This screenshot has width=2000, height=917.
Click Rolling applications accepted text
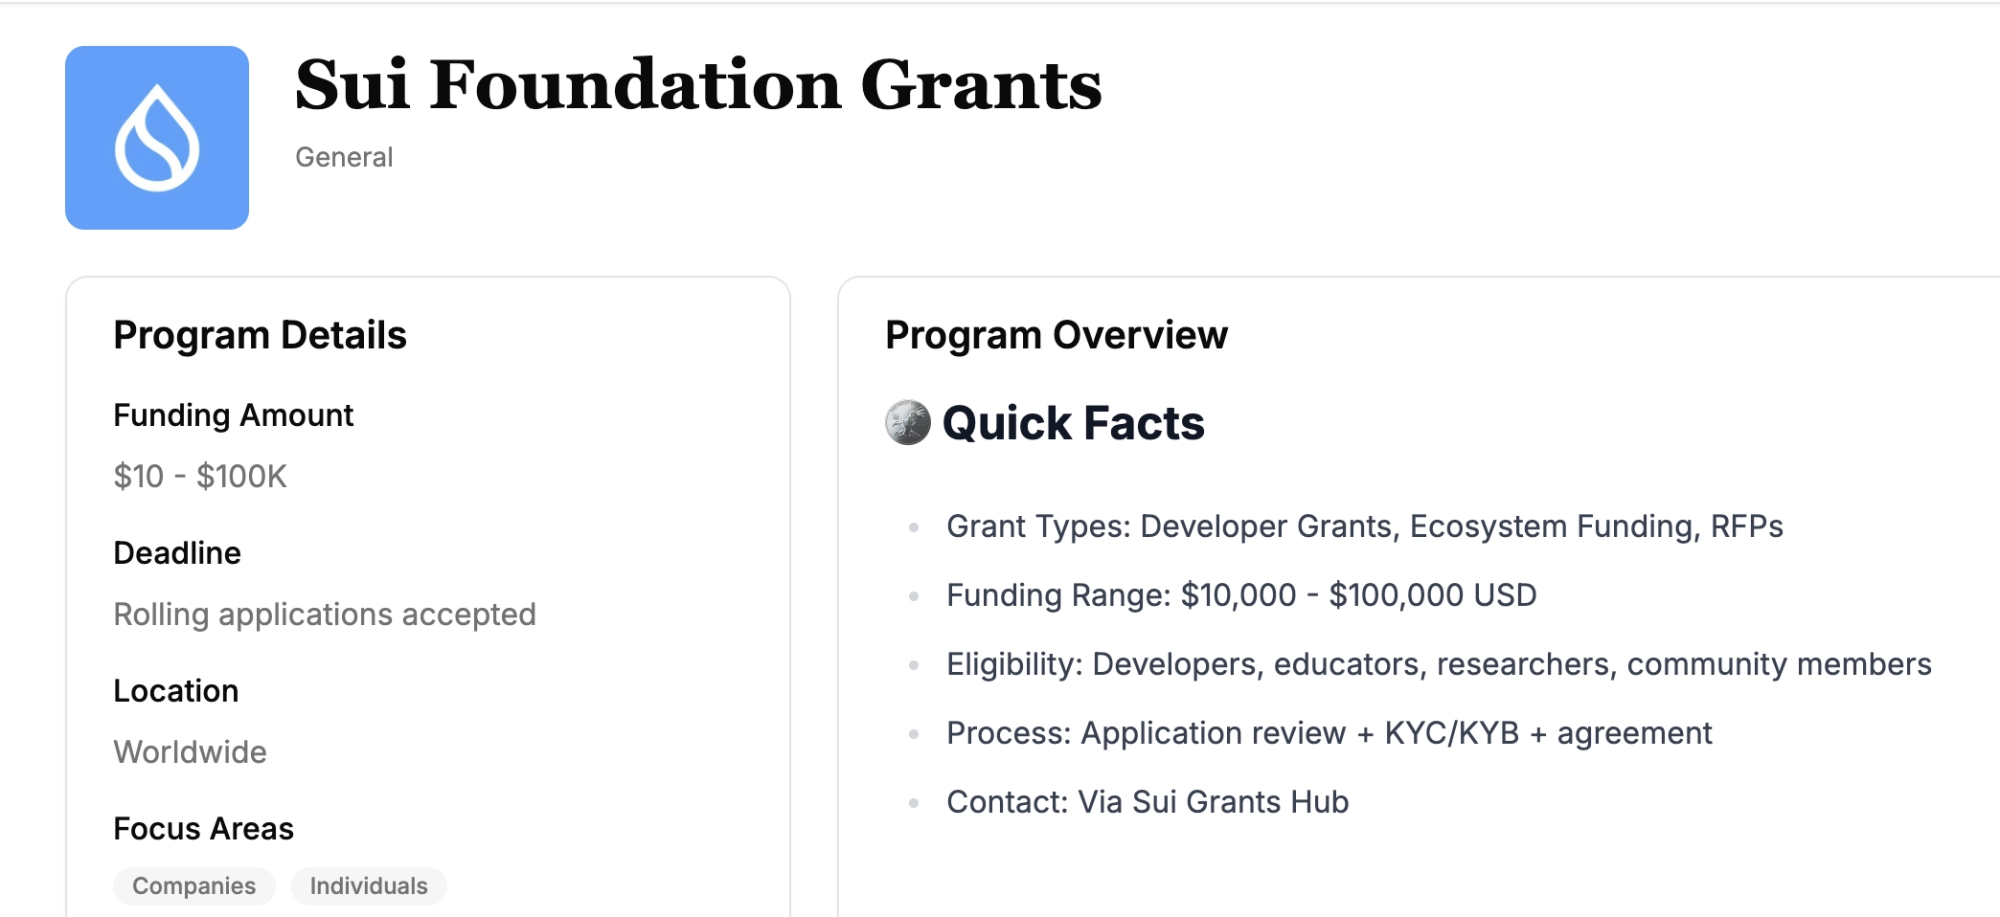pyautogui.click(x=325, y=614)
